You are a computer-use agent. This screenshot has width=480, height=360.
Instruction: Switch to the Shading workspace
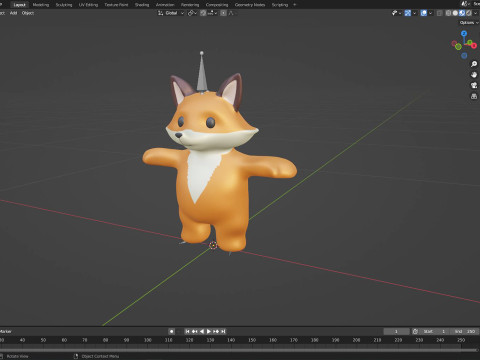tap(142, 5)
